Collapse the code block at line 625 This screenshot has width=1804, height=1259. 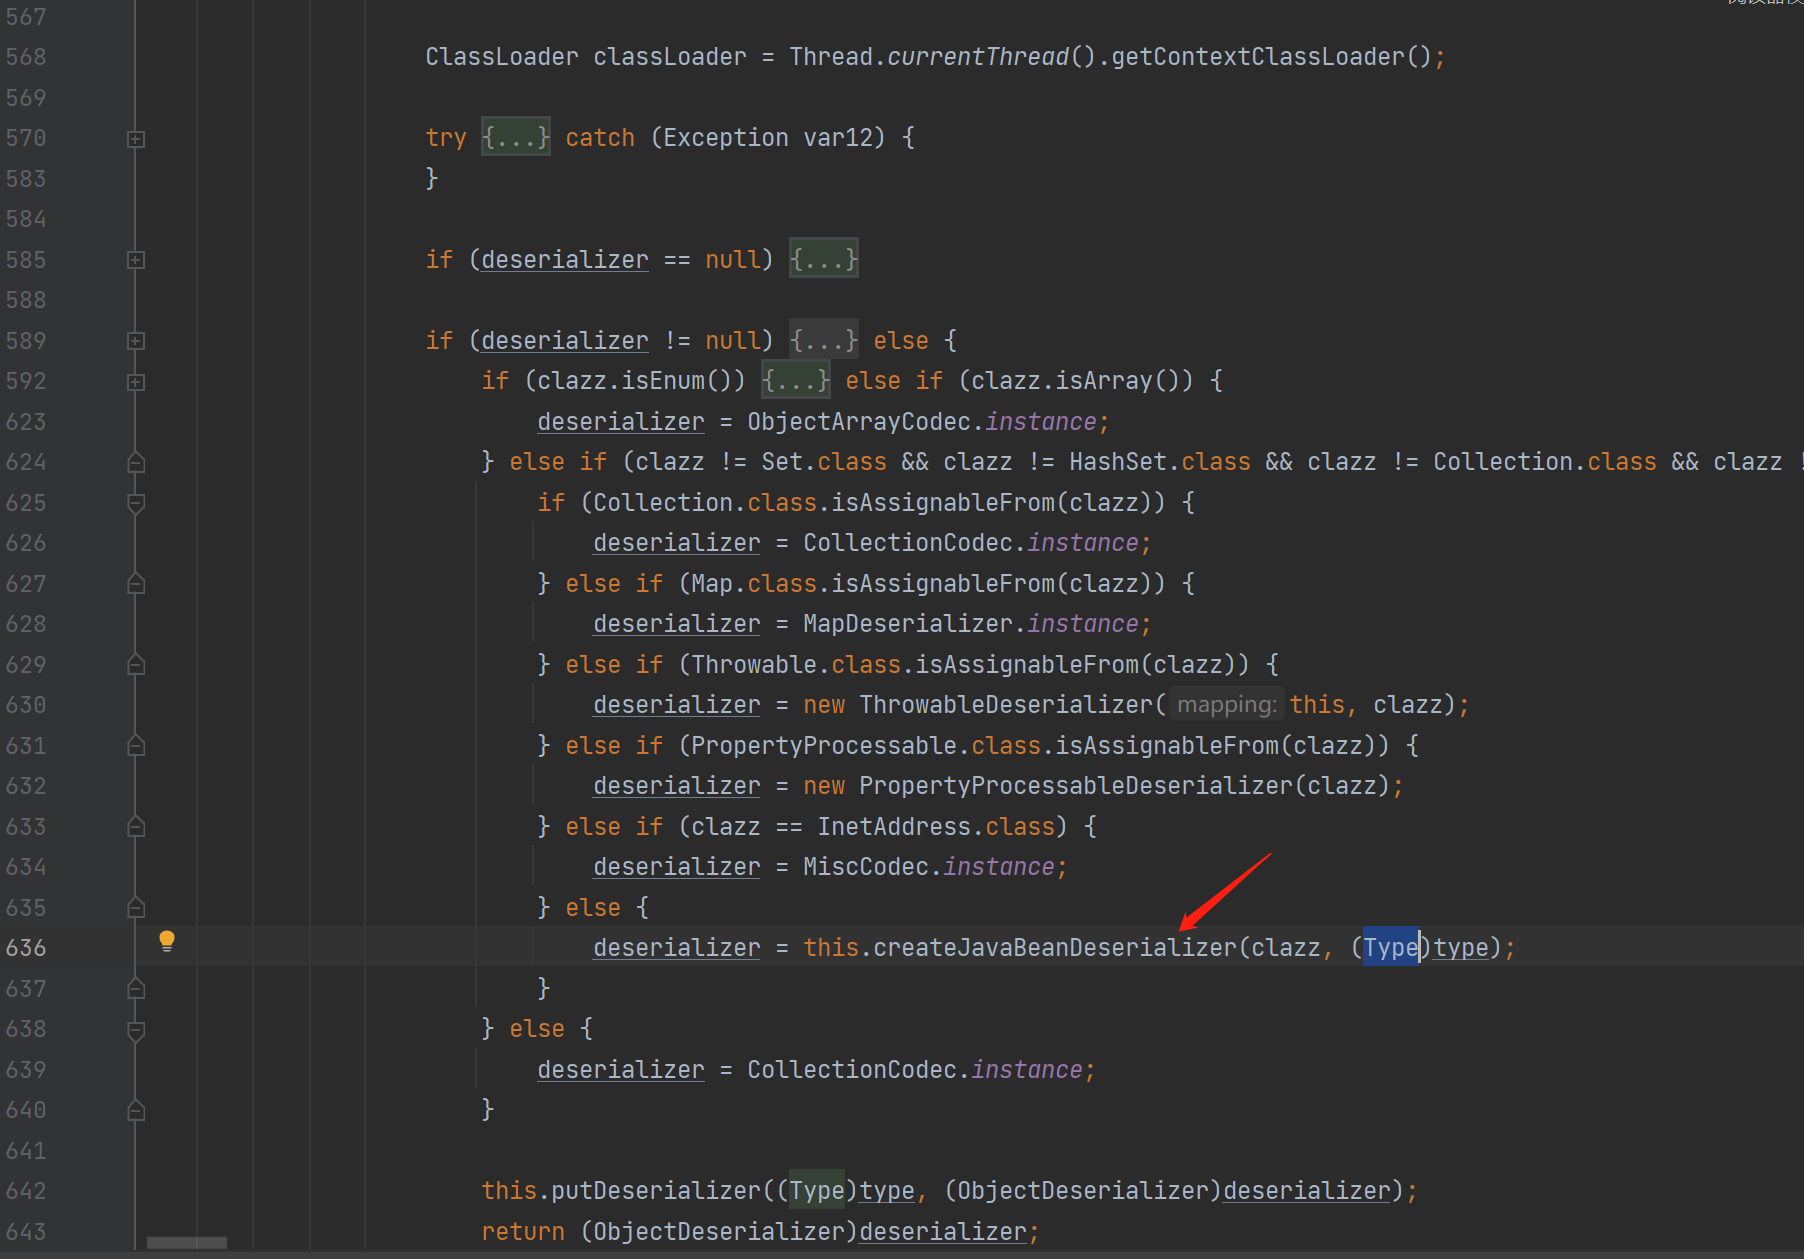coord(136,503)
